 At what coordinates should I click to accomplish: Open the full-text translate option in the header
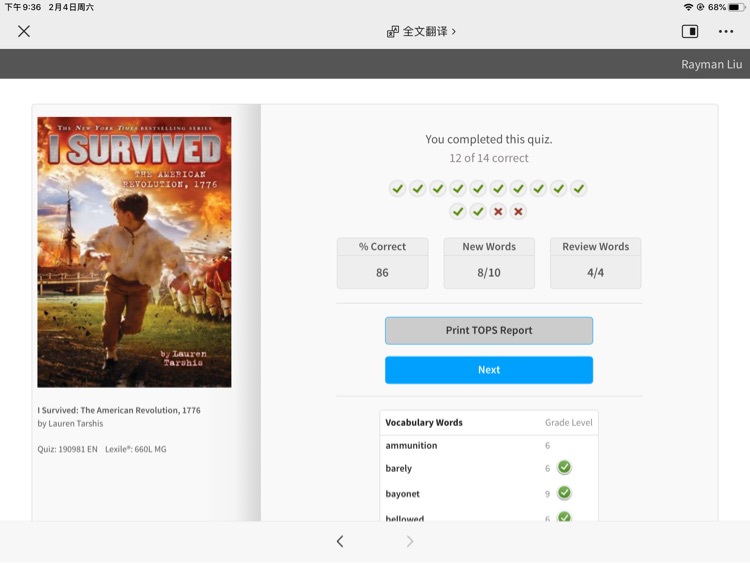[421, 32]
